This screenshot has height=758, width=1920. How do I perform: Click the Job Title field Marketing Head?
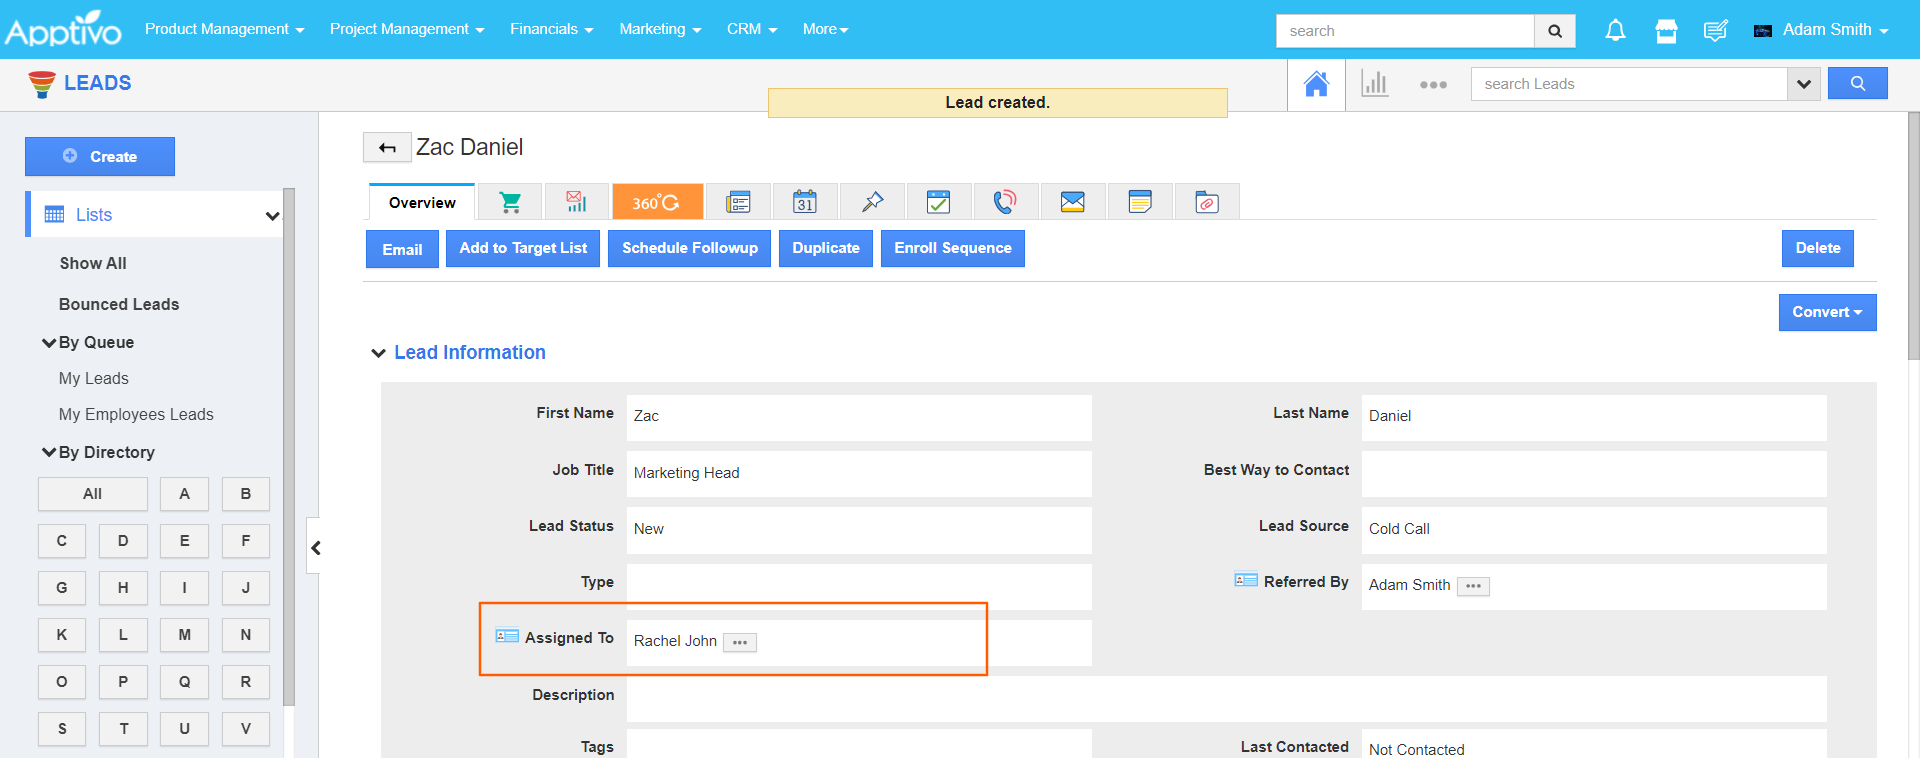[859, 473]
